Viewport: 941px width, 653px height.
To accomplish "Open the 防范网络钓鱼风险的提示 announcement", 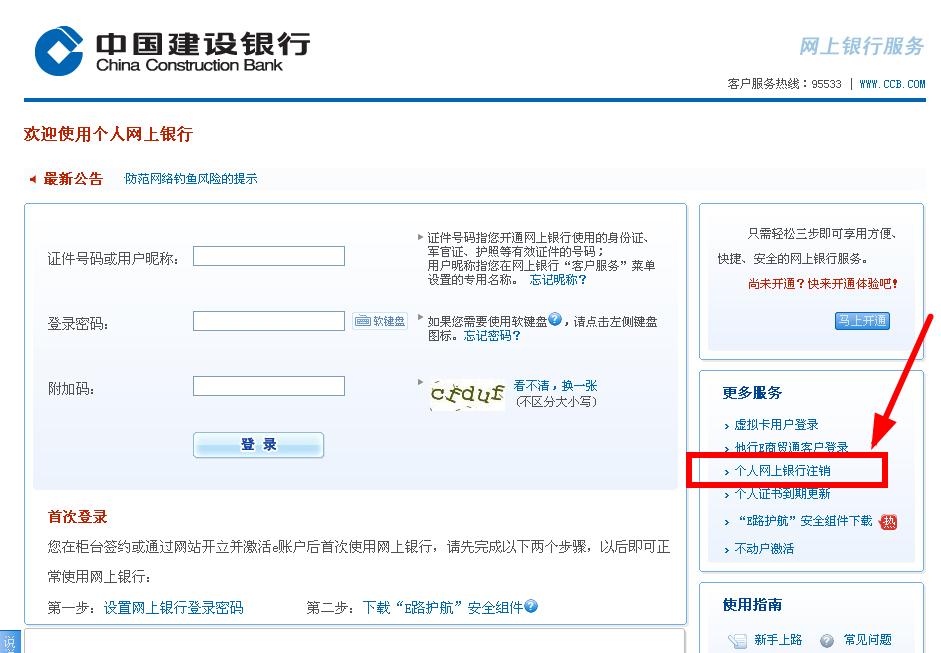I will (x=191, y=179).
